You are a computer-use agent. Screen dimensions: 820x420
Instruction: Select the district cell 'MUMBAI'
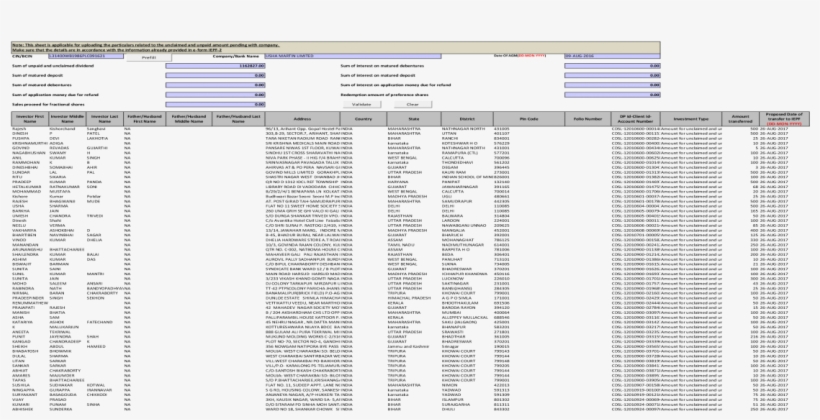467,312
